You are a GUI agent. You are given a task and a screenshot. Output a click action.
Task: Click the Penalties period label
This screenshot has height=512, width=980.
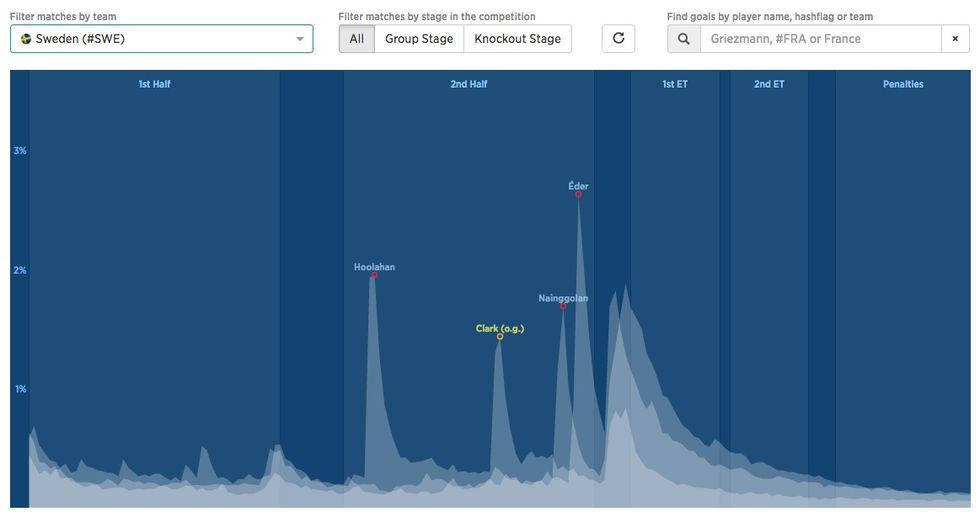tap(903, 84)
